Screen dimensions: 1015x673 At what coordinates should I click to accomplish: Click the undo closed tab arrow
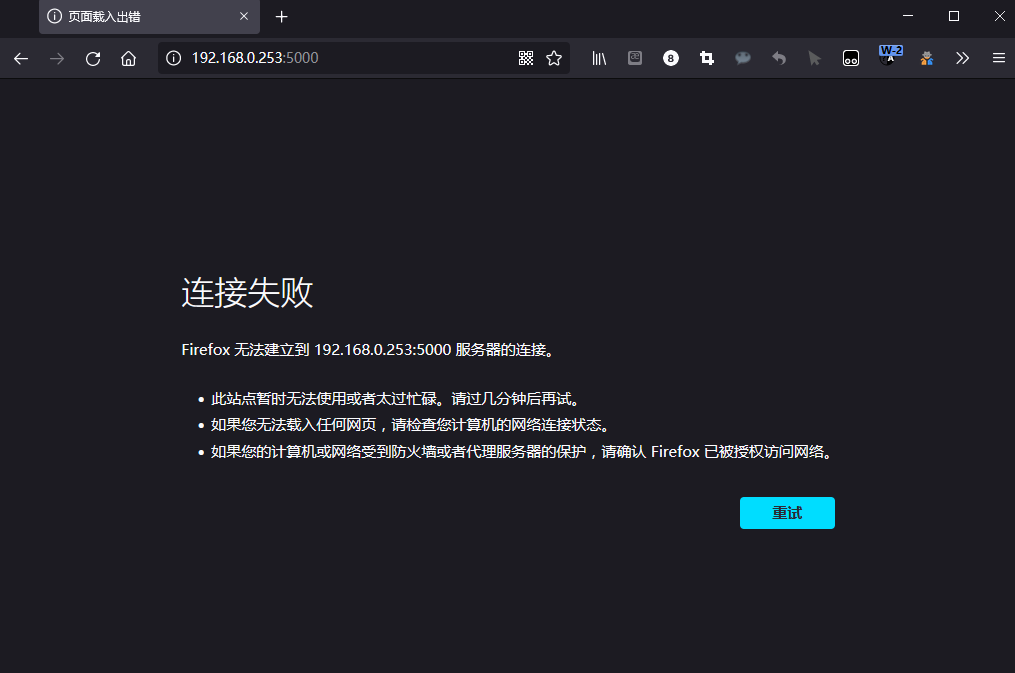pos(779,58)
